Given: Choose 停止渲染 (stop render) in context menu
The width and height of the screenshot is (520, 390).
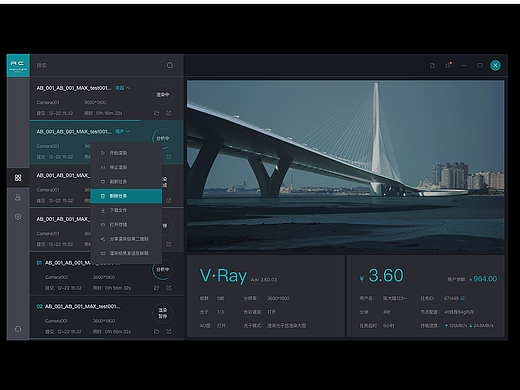Looking at the screenshot, I should [126, 167].
